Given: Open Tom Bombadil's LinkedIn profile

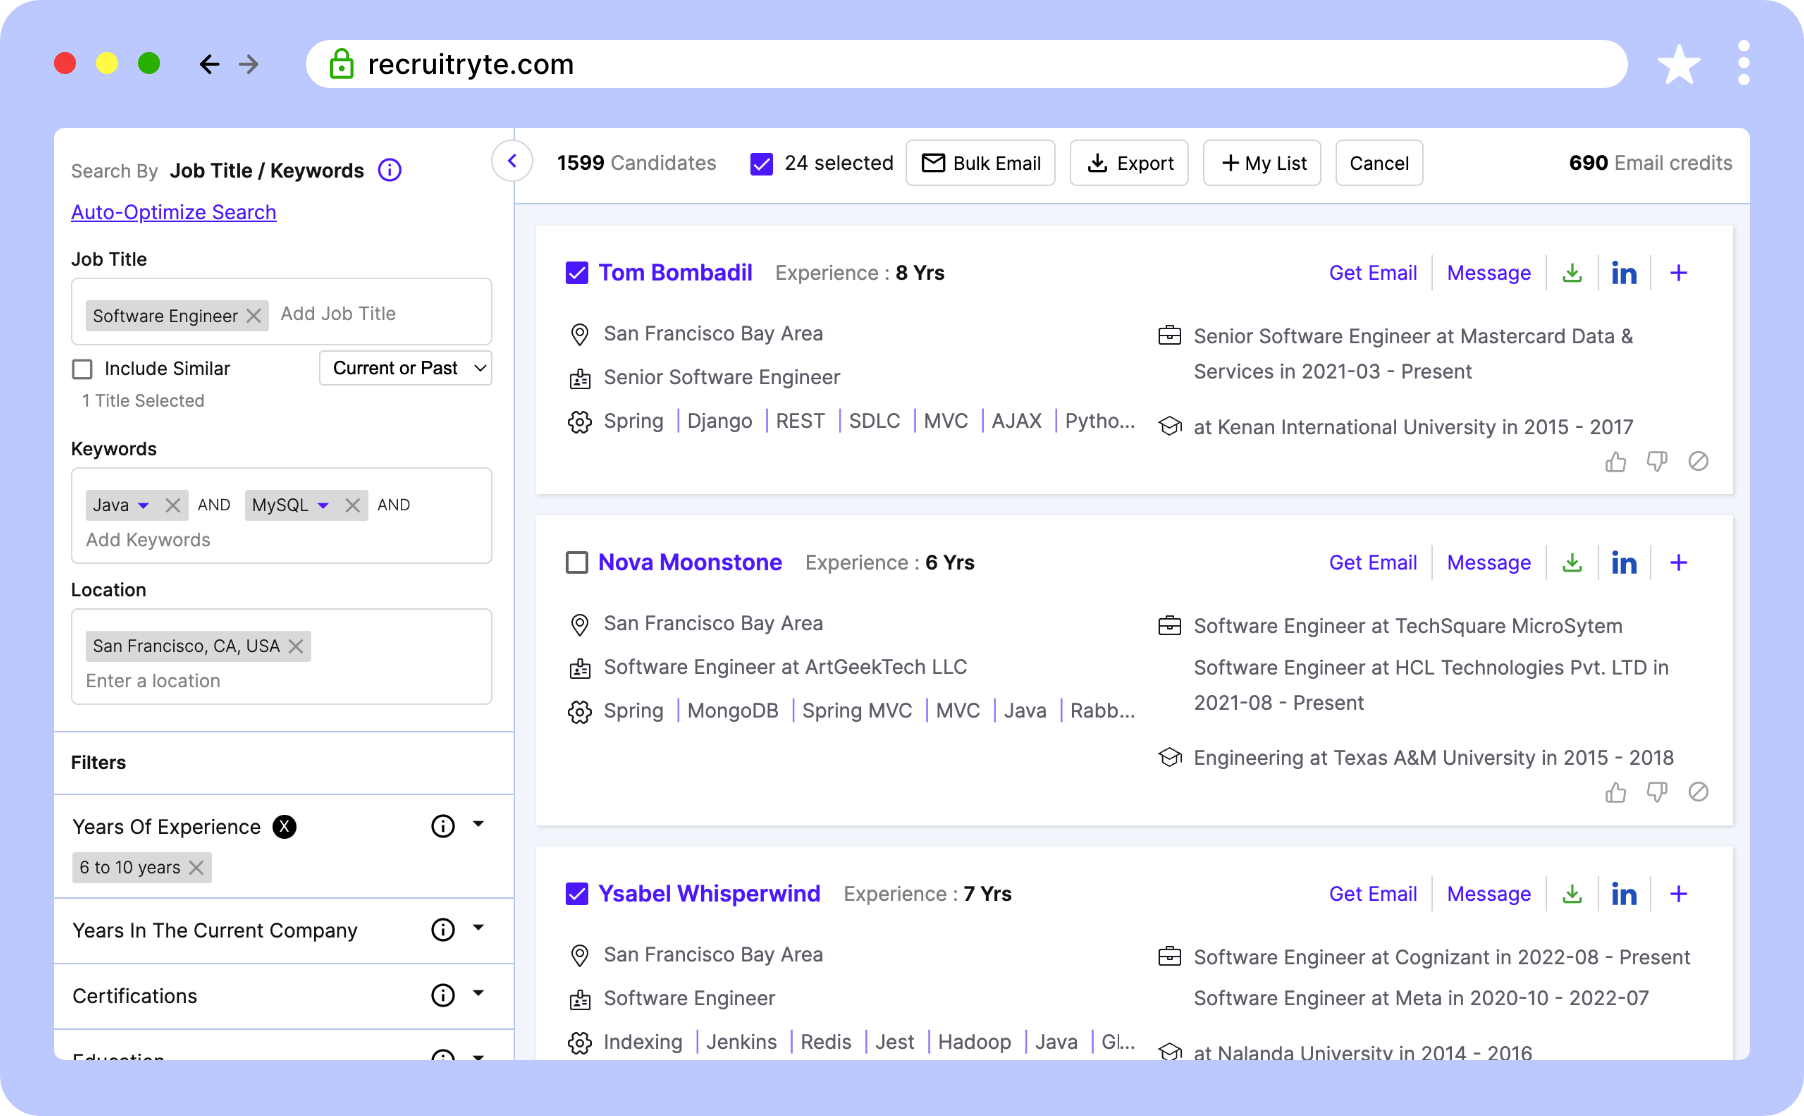Looking at the screenshot, I should [x=1624, y=272].
